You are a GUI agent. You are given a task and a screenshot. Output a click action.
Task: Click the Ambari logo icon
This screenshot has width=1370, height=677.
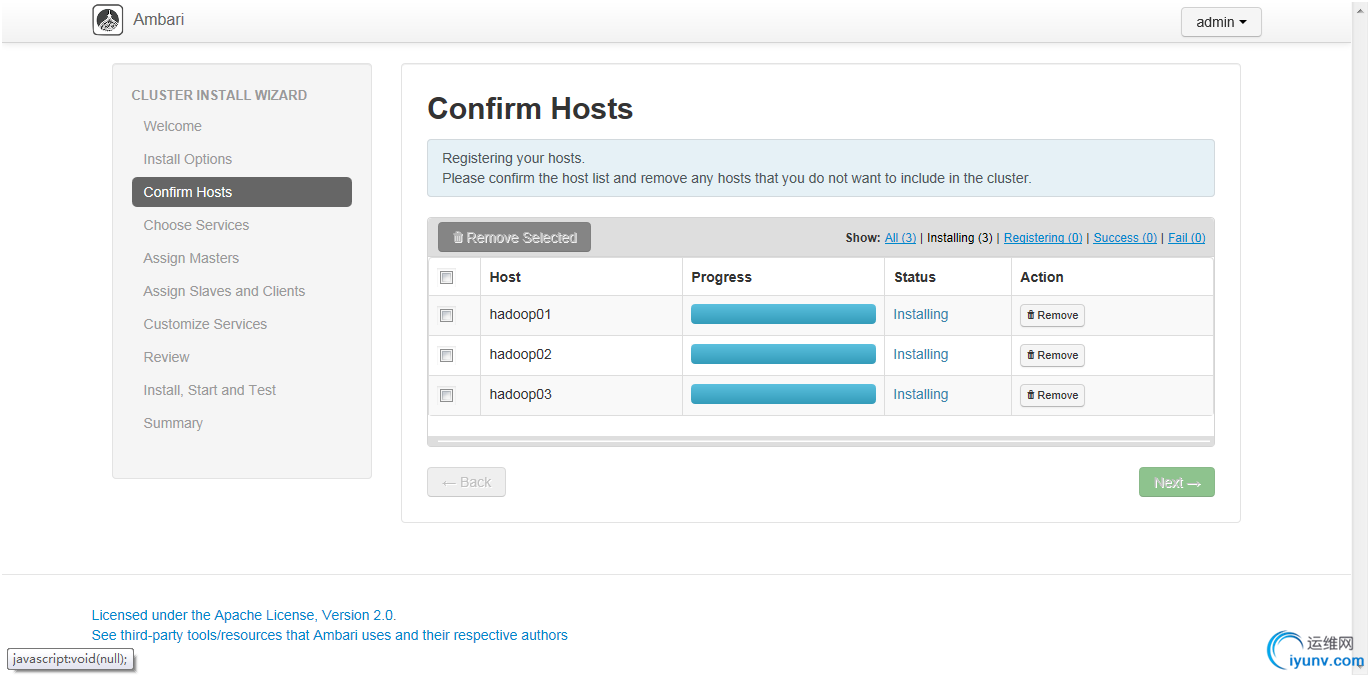click(108, 20)
